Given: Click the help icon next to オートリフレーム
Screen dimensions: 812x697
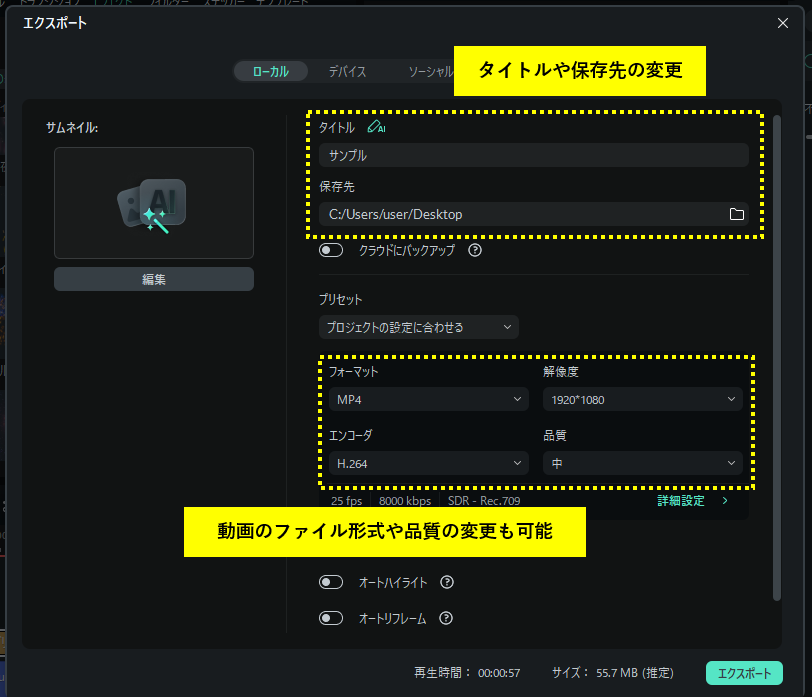Looking at the screenshot, I should (x=446, y=618).
